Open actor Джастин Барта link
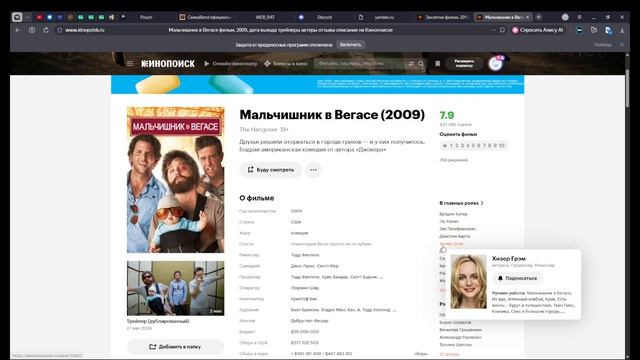This screenshot has height=360, width=640. pyautogui.click(x=454, y=236)
